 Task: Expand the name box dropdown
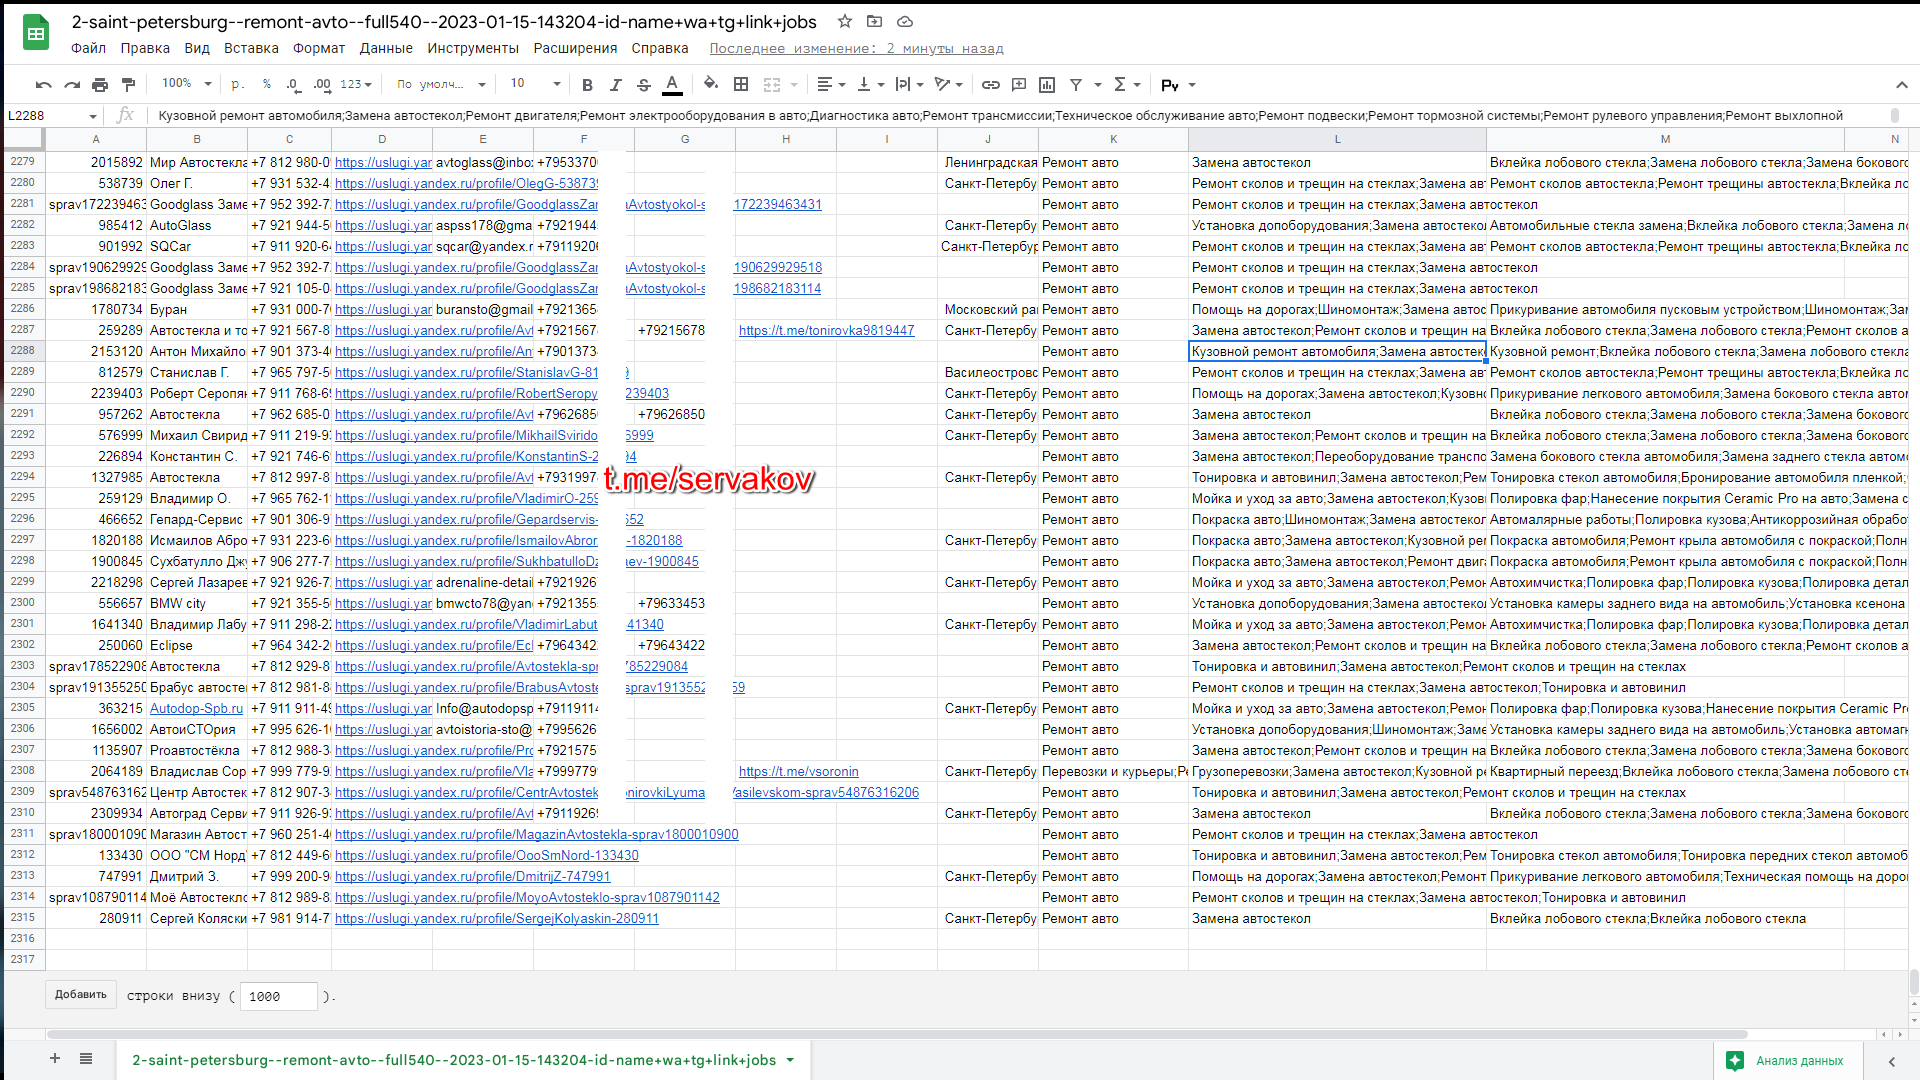[93, 116]
